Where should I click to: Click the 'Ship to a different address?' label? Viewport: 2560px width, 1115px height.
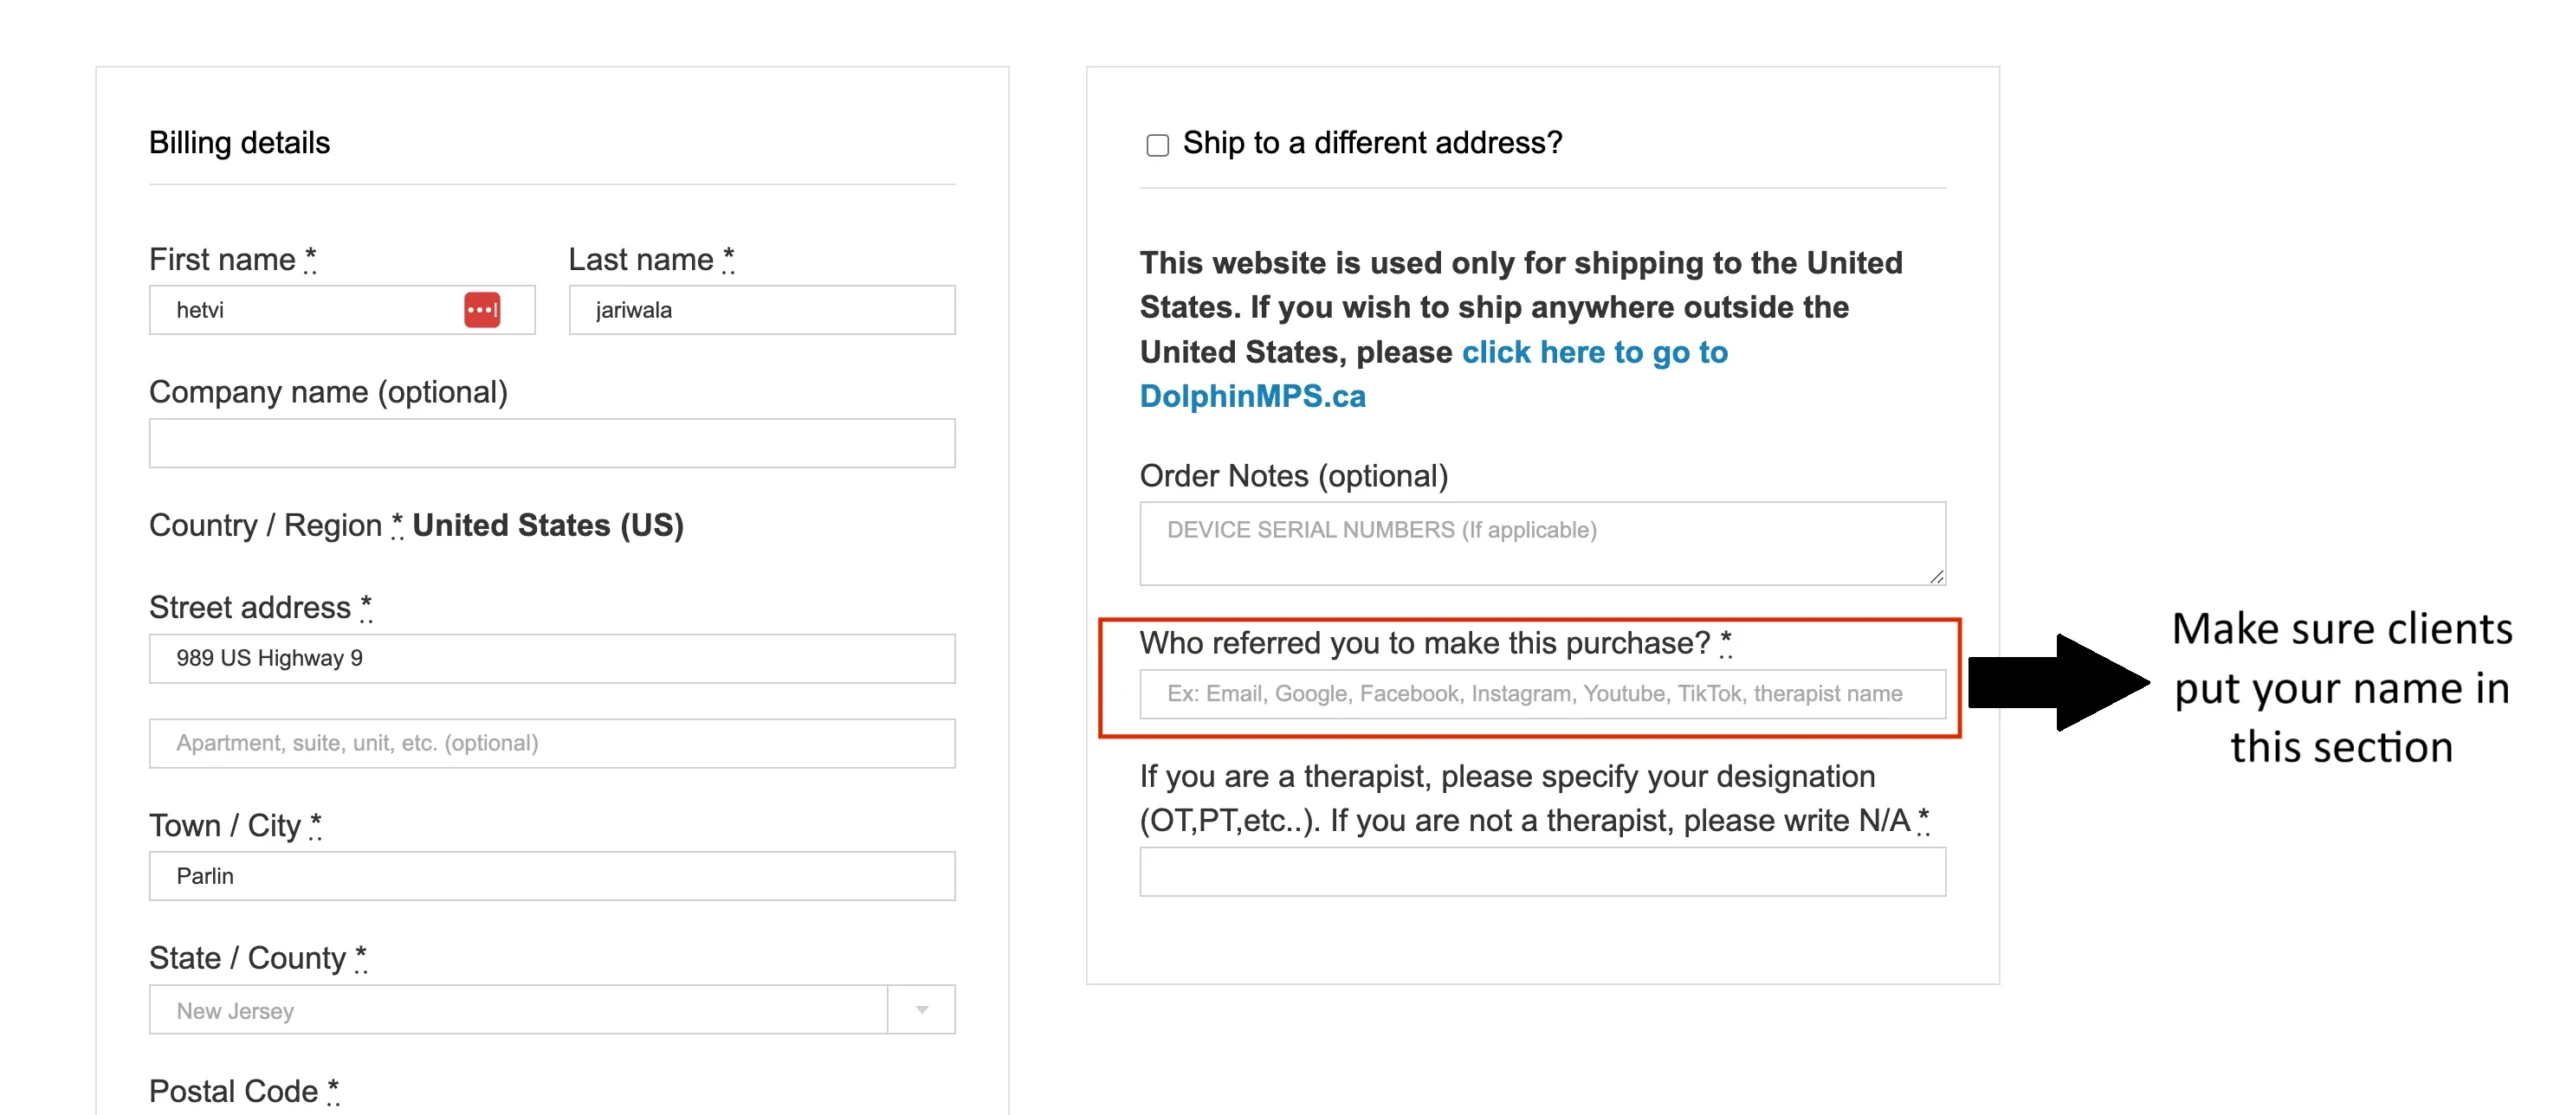[x=1371, y=143]
